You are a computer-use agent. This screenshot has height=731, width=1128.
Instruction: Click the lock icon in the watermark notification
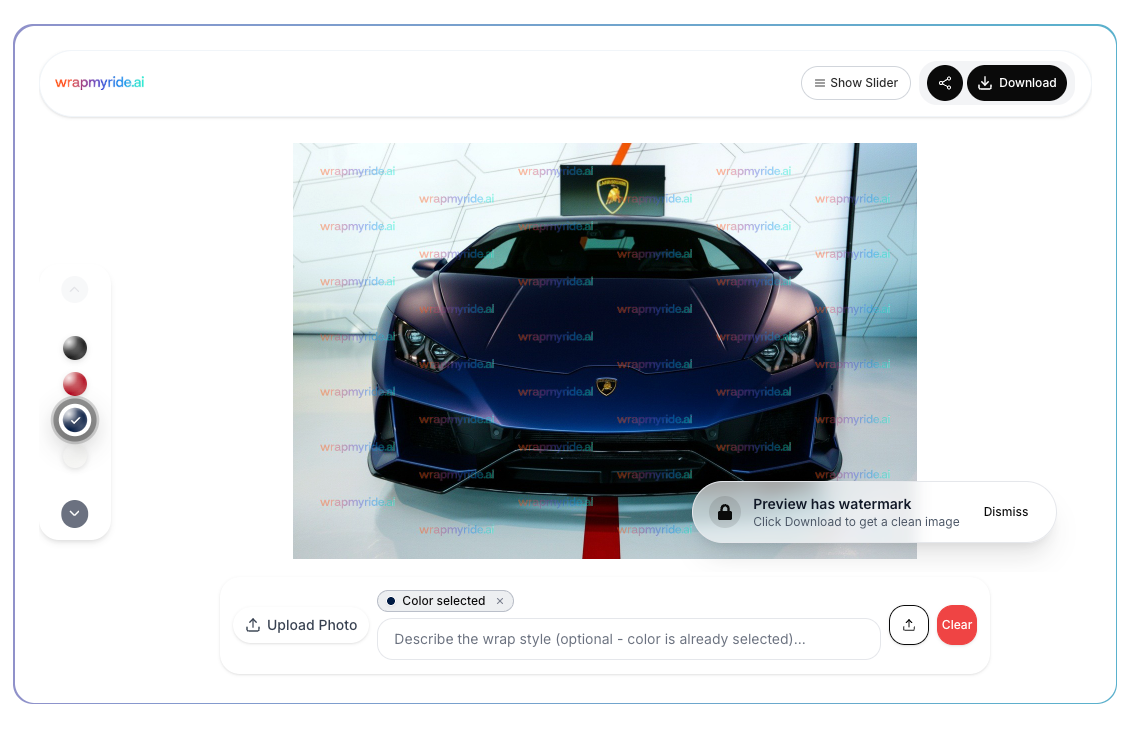click(x=724, y=512)
